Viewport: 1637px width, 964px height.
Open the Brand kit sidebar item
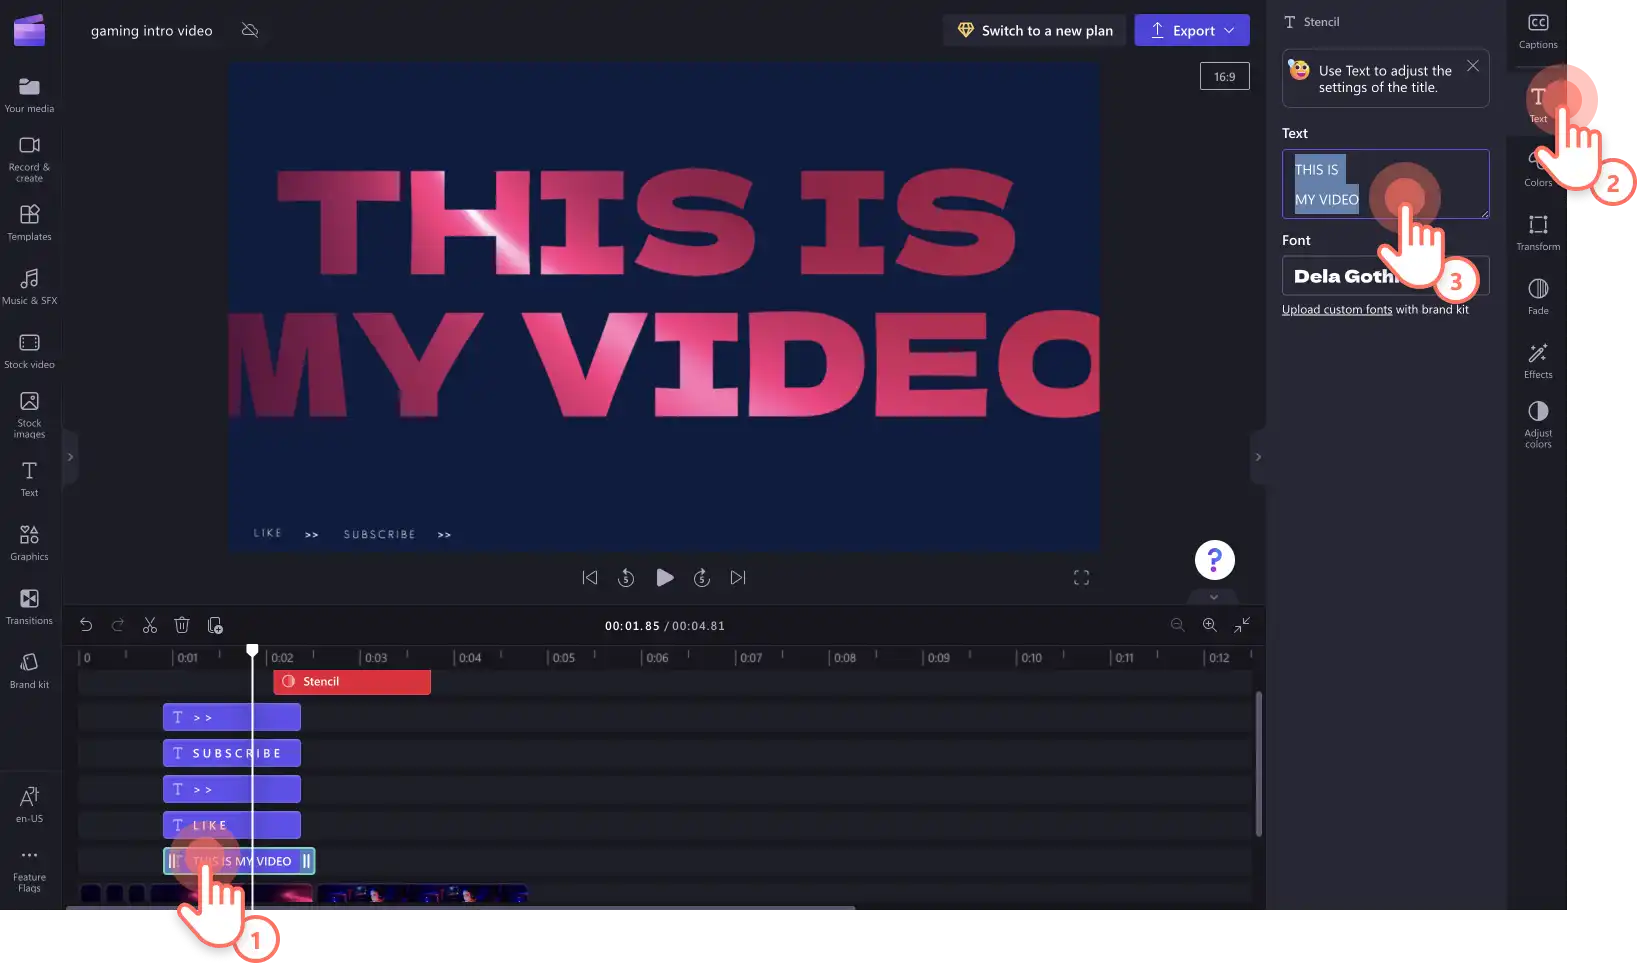click(x=29, y=670)
